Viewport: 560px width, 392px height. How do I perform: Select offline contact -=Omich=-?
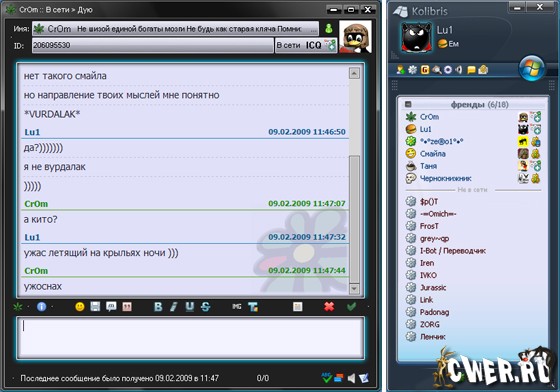coord(473,214)
